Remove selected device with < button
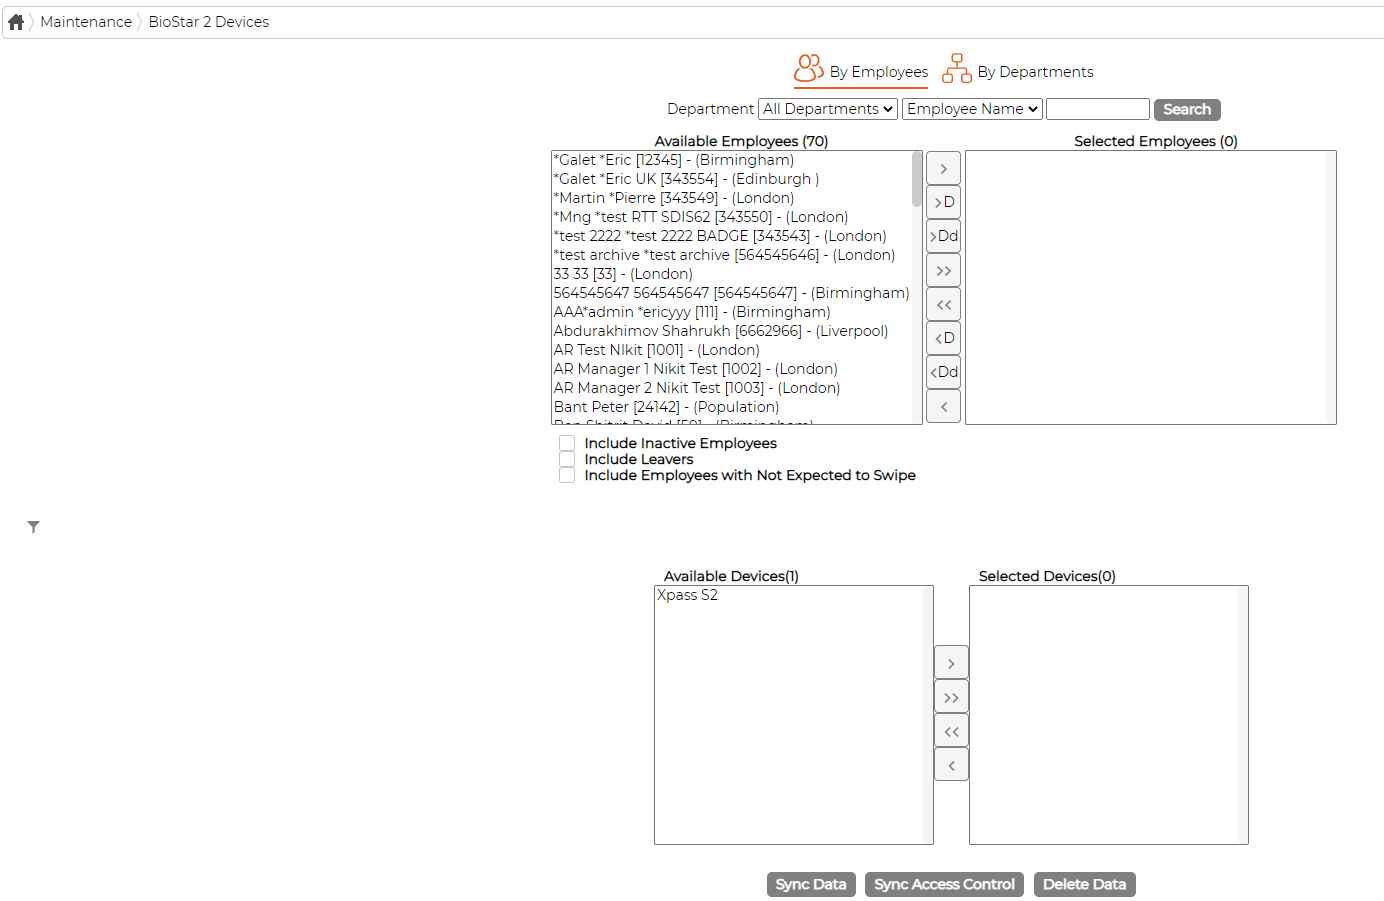1384x901 pixels. (951, 765)
